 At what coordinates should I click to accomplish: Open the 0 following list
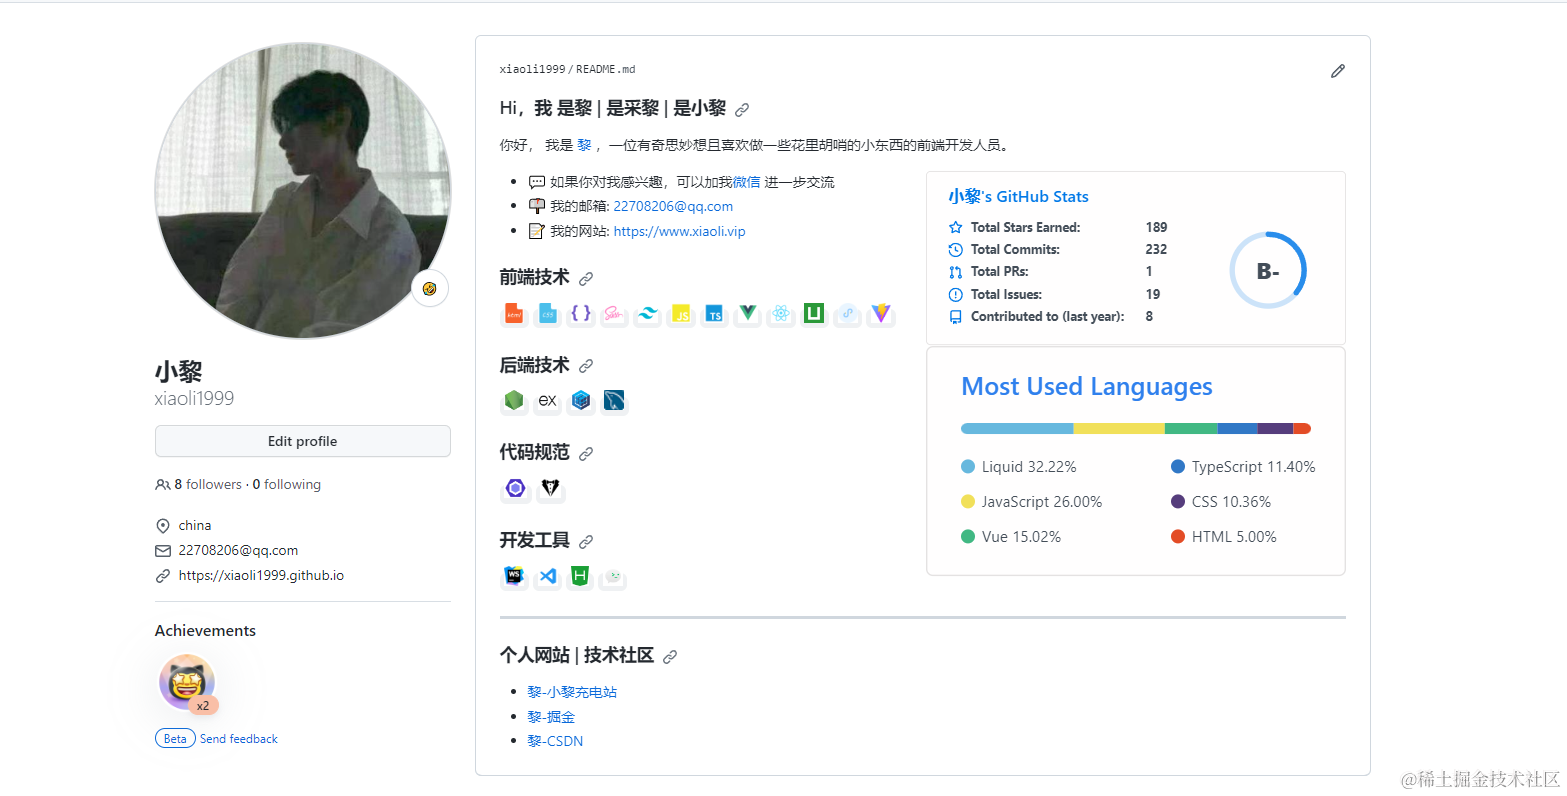coord(287,484)
